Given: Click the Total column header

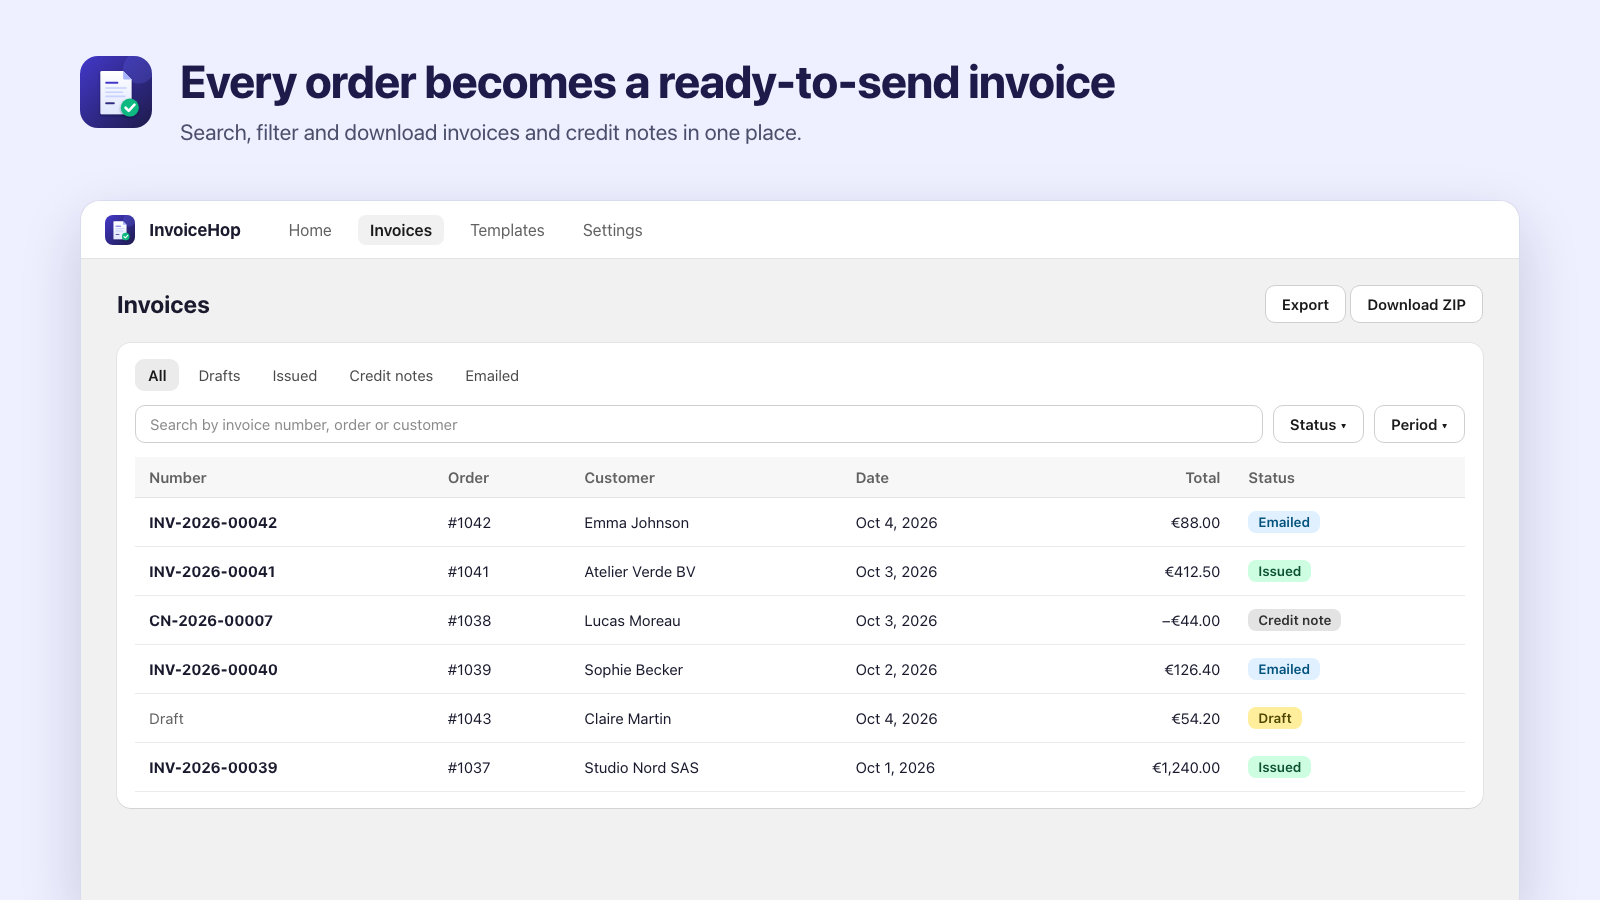Looking at the screenshot, I should (x=1203, y=478).
